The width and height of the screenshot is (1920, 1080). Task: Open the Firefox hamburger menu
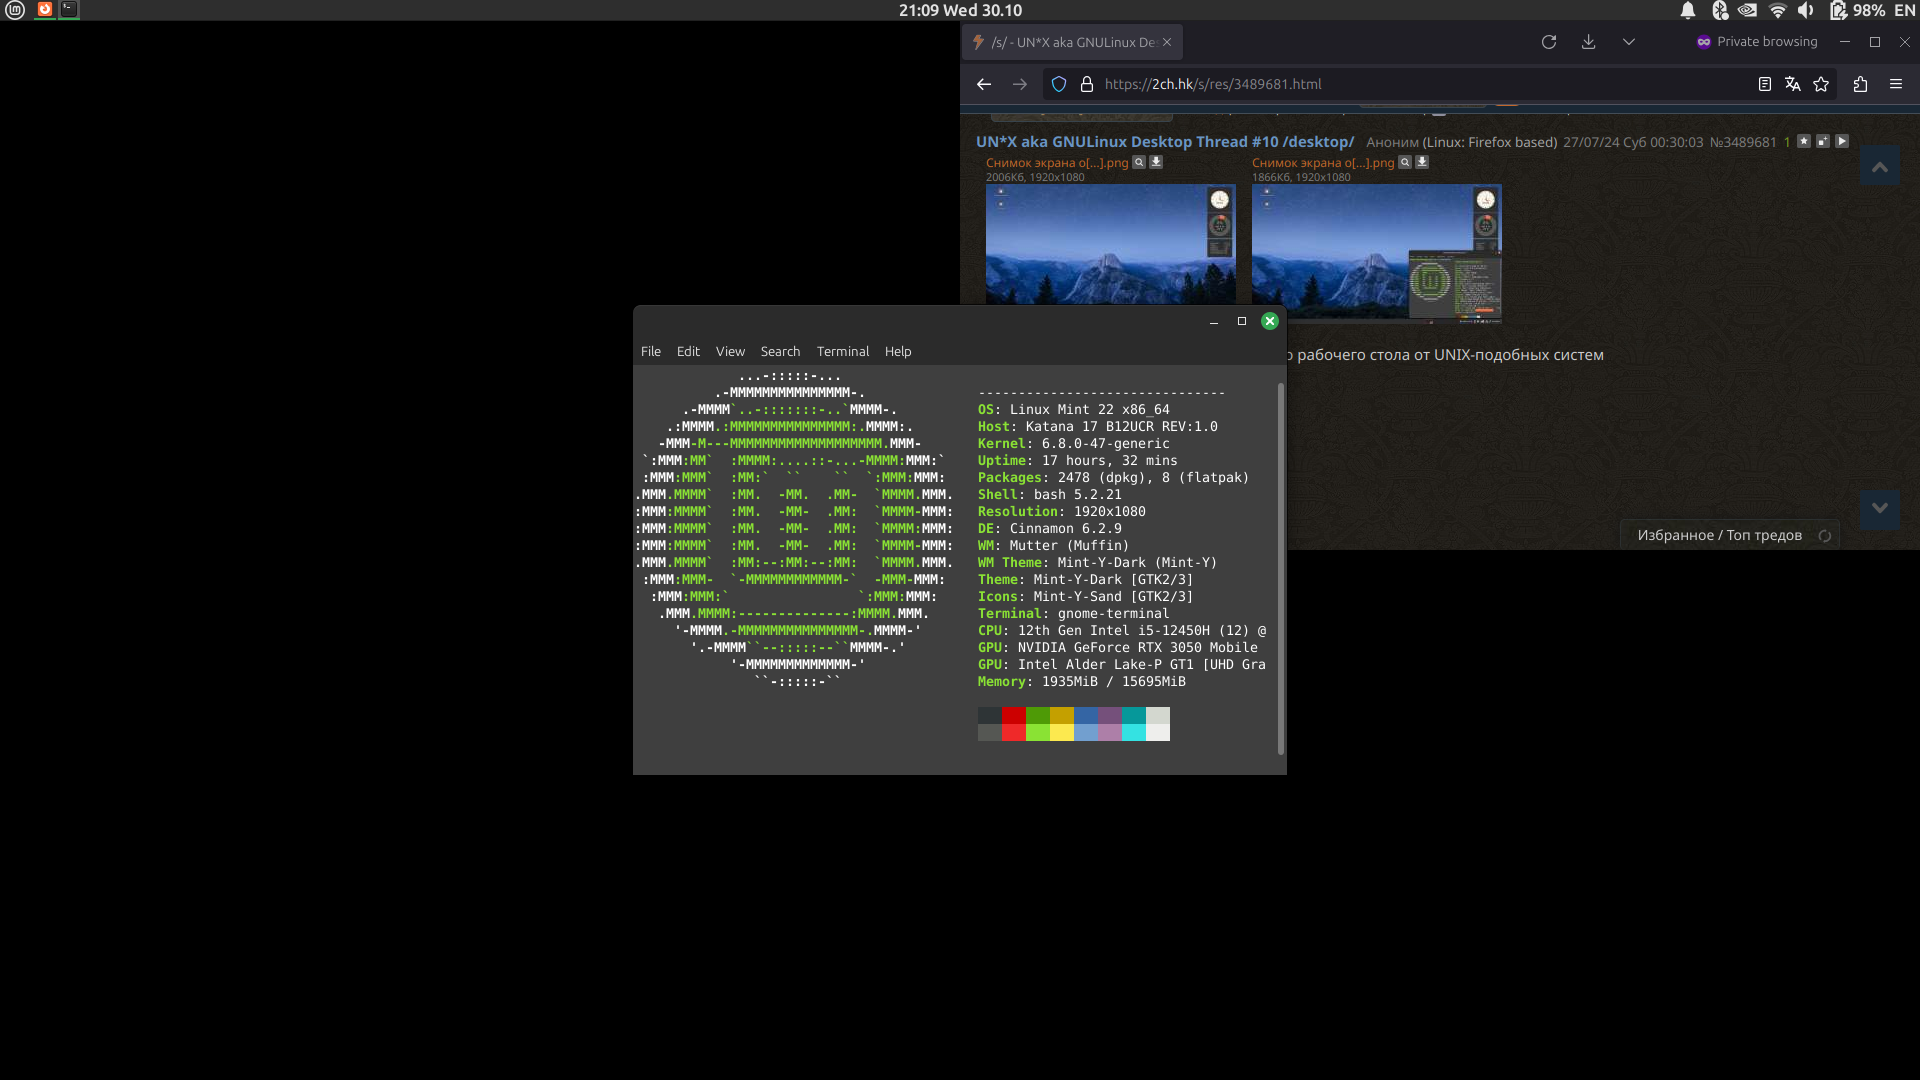(1896, 84)
